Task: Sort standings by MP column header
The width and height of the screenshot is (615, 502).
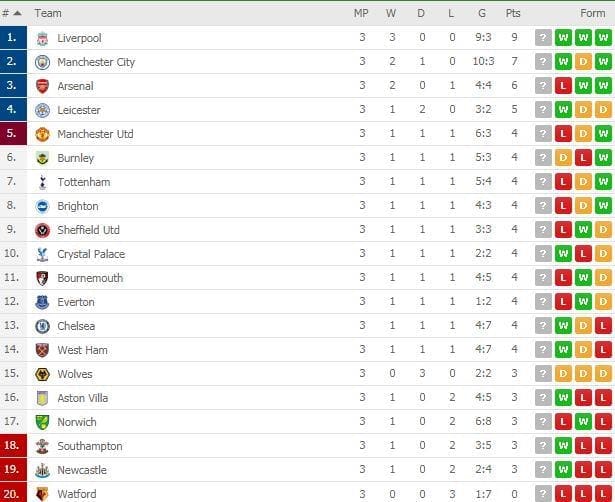Action: point(361,13)
